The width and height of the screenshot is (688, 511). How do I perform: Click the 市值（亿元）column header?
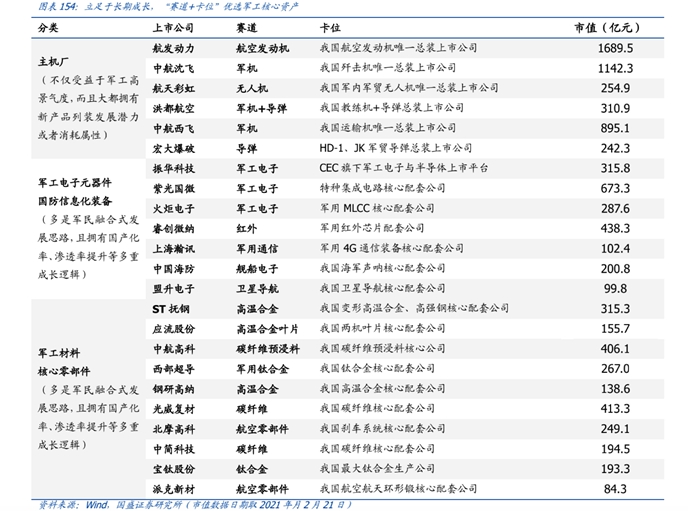click(607, 28)
